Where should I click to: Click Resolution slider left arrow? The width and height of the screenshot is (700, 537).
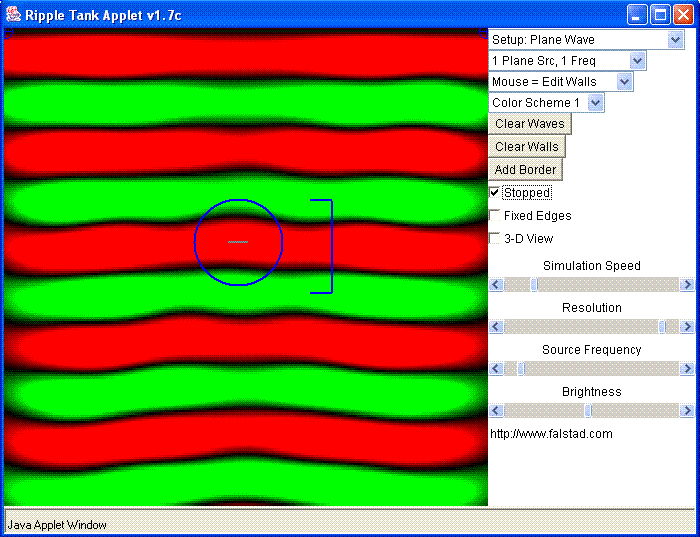pos(496,327)
